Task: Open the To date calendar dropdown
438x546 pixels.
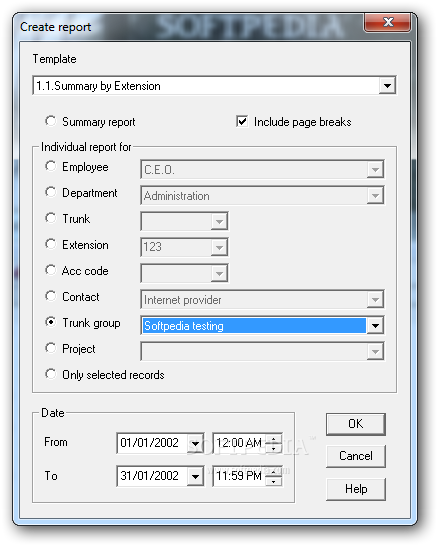Action: coord(195,476)
